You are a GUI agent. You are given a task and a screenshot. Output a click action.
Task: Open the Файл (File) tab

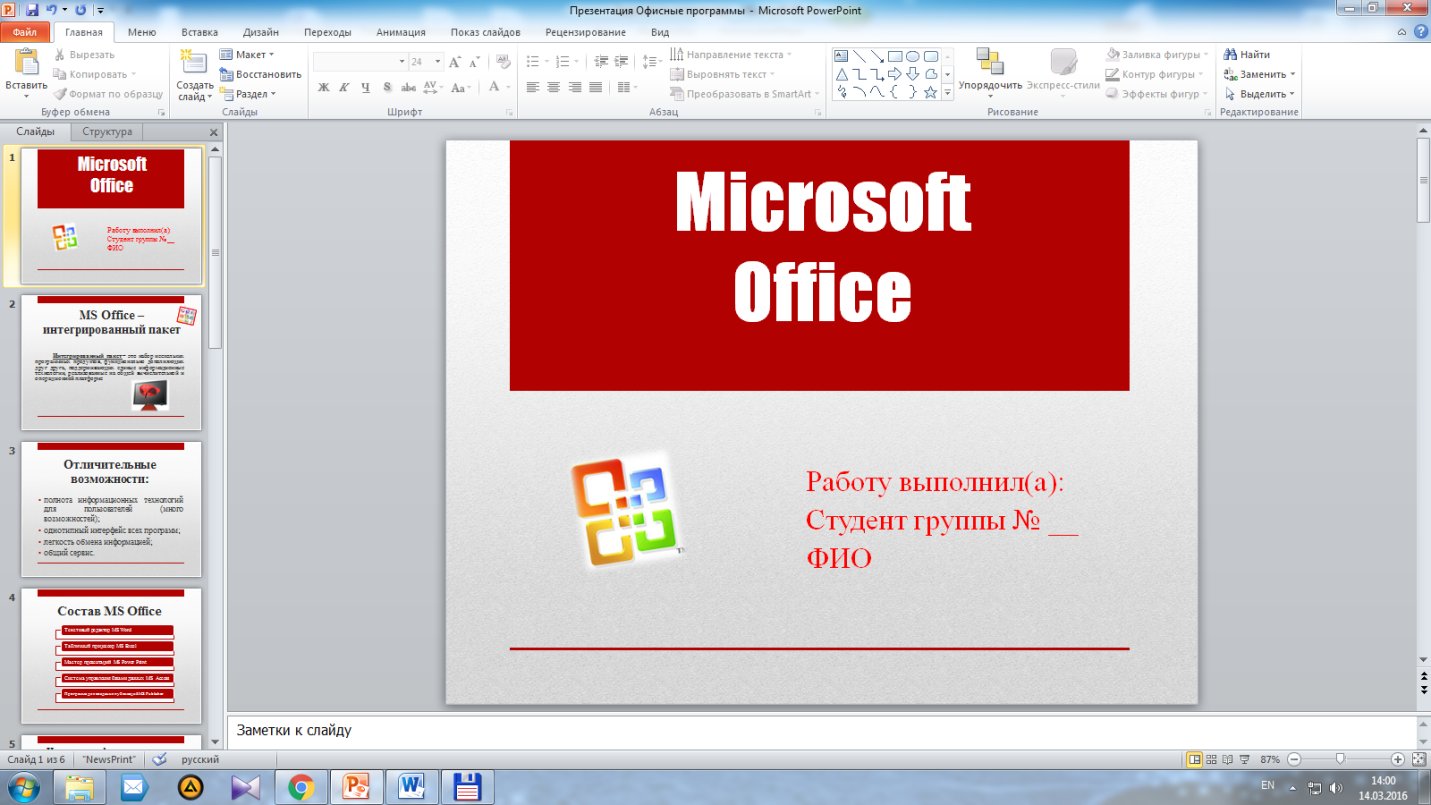click(25, 32)
